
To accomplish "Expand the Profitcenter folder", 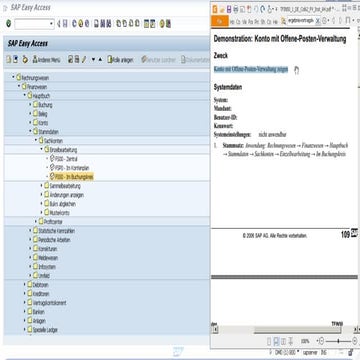I will [x=36, y=221].
